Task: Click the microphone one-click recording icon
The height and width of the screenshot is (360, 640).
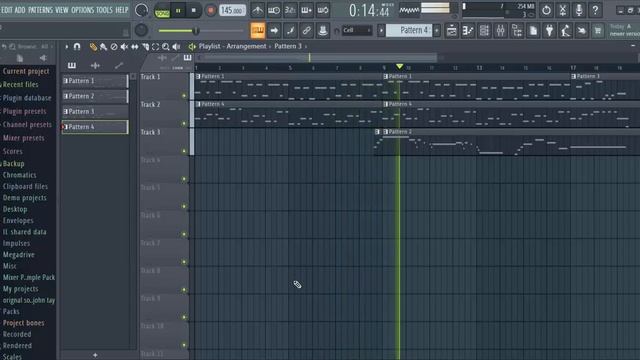Action: click(579, 10)
